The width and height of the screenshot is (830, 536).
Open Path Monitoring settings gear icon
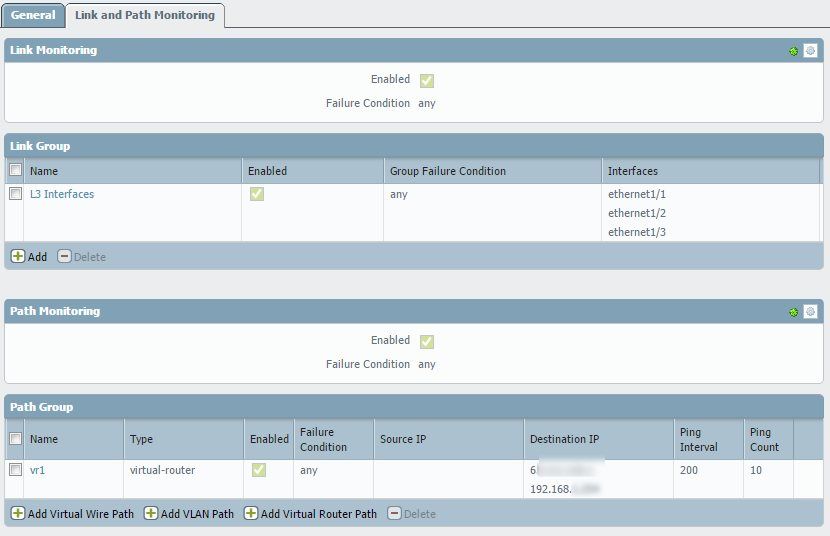(810, 312)
